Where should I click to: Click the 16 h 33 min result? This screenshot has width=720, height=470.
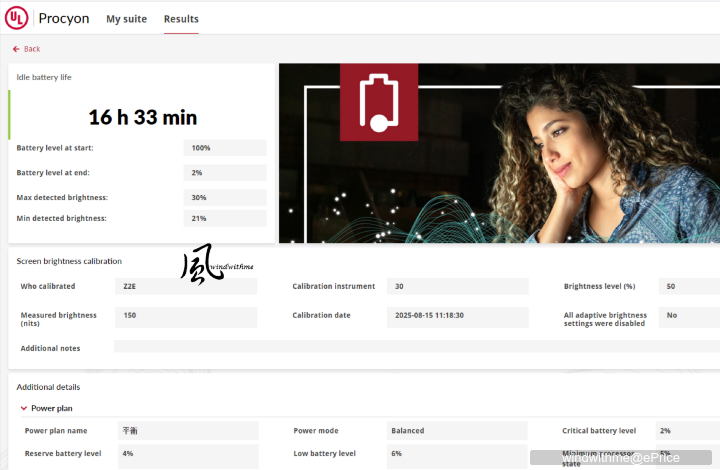[142, 117]
